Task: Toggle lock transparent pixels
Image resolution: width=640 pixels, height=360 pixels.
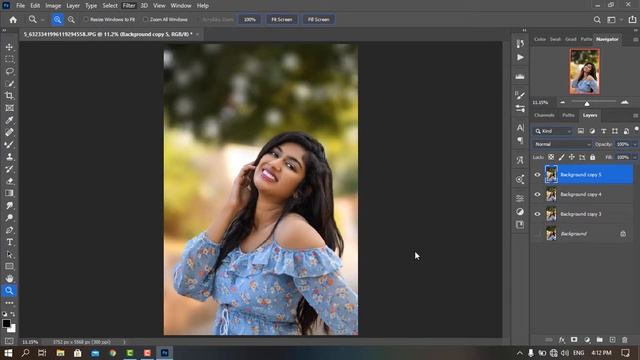Action: (x=551, y=157)
